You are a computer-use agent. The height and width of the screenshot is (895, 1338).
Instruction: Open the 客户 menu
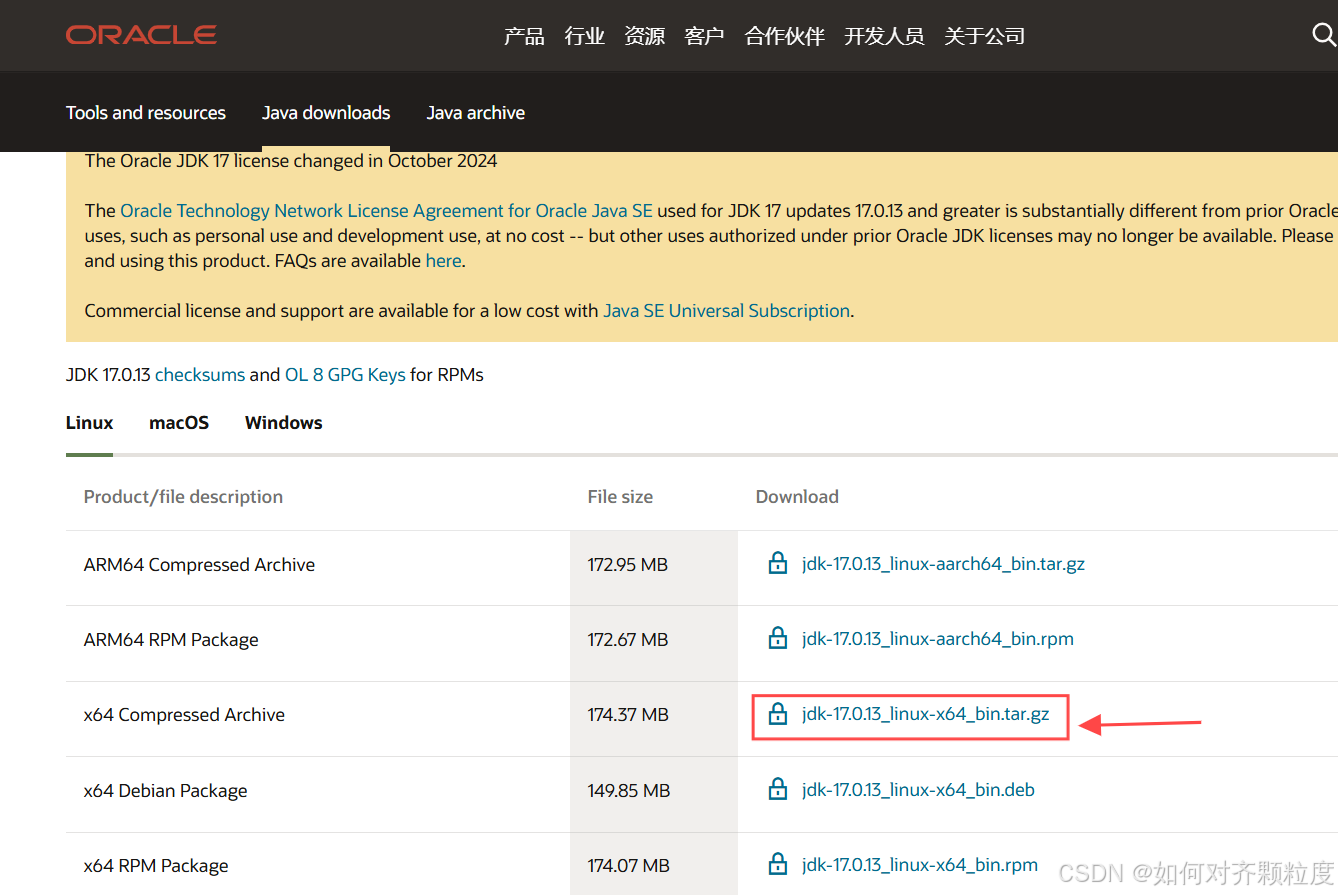pos(704,36)
